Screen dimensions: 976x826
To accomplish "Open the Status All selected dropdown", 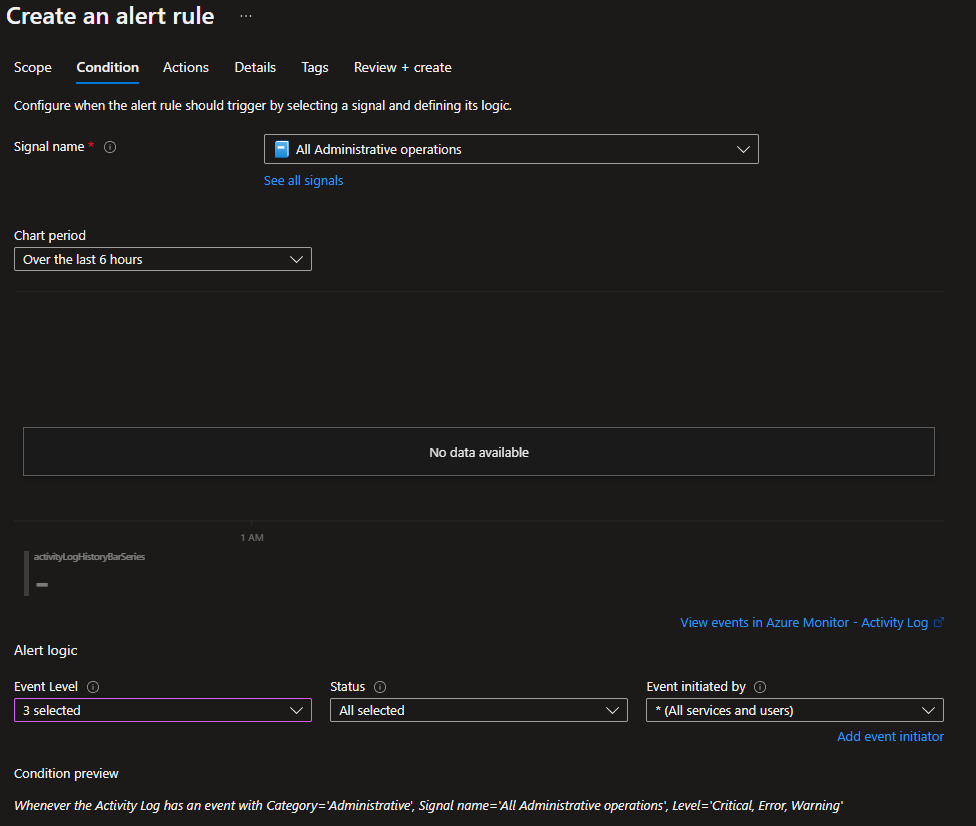I will point(479,710).
